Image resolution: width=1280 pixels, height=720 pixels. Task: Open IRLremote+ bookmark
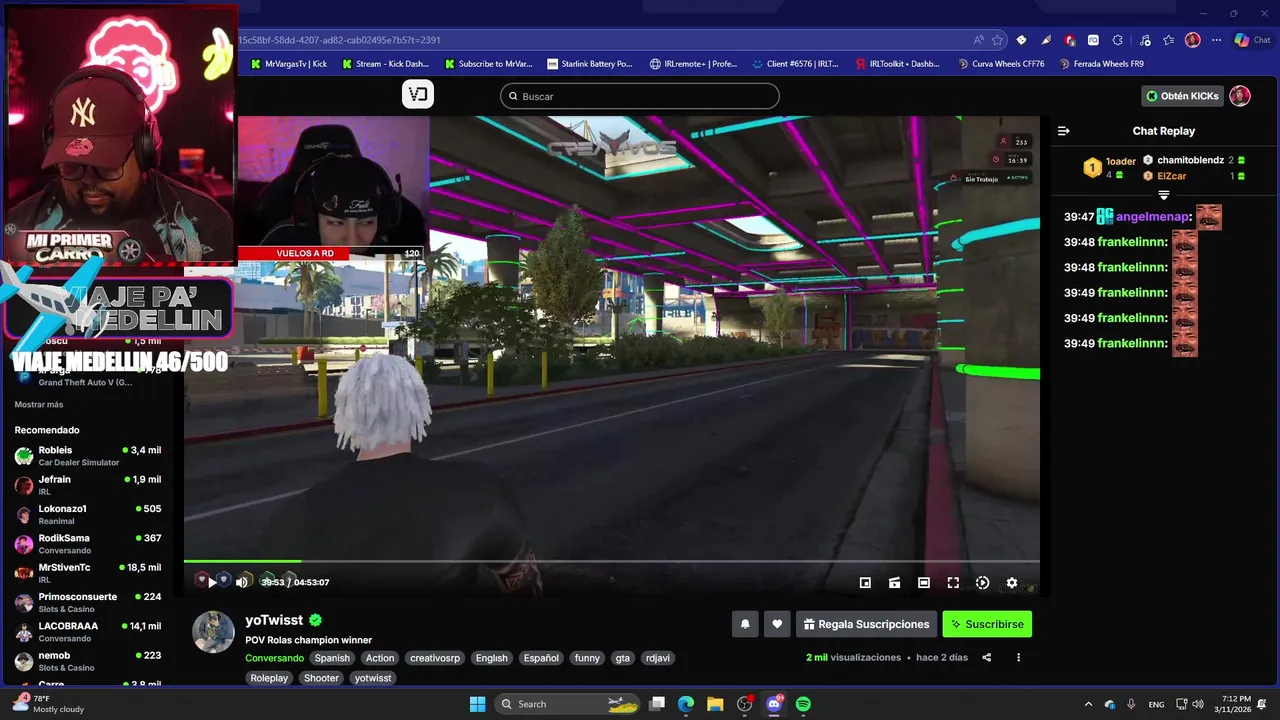pos(693,64)
